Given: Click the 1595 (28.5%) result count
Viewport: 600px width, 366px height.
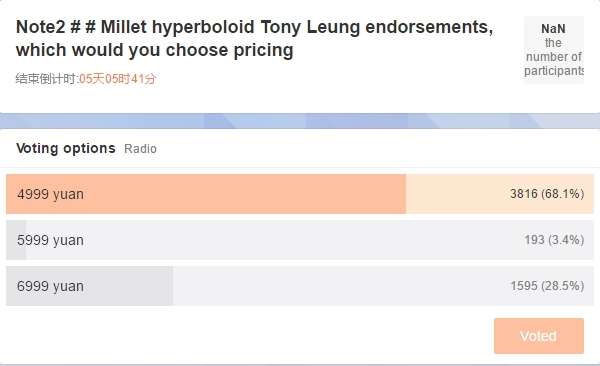Looking at the screenshot, I should click(x=547, y=286).
